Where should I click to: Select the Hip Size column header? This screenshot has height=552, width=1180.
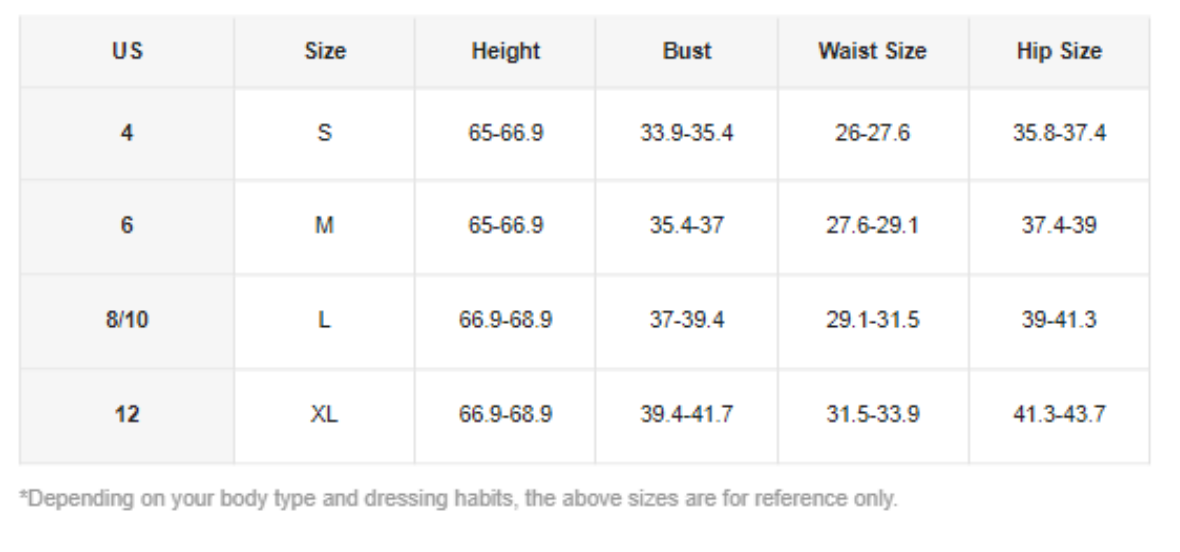coord(1059,51)
